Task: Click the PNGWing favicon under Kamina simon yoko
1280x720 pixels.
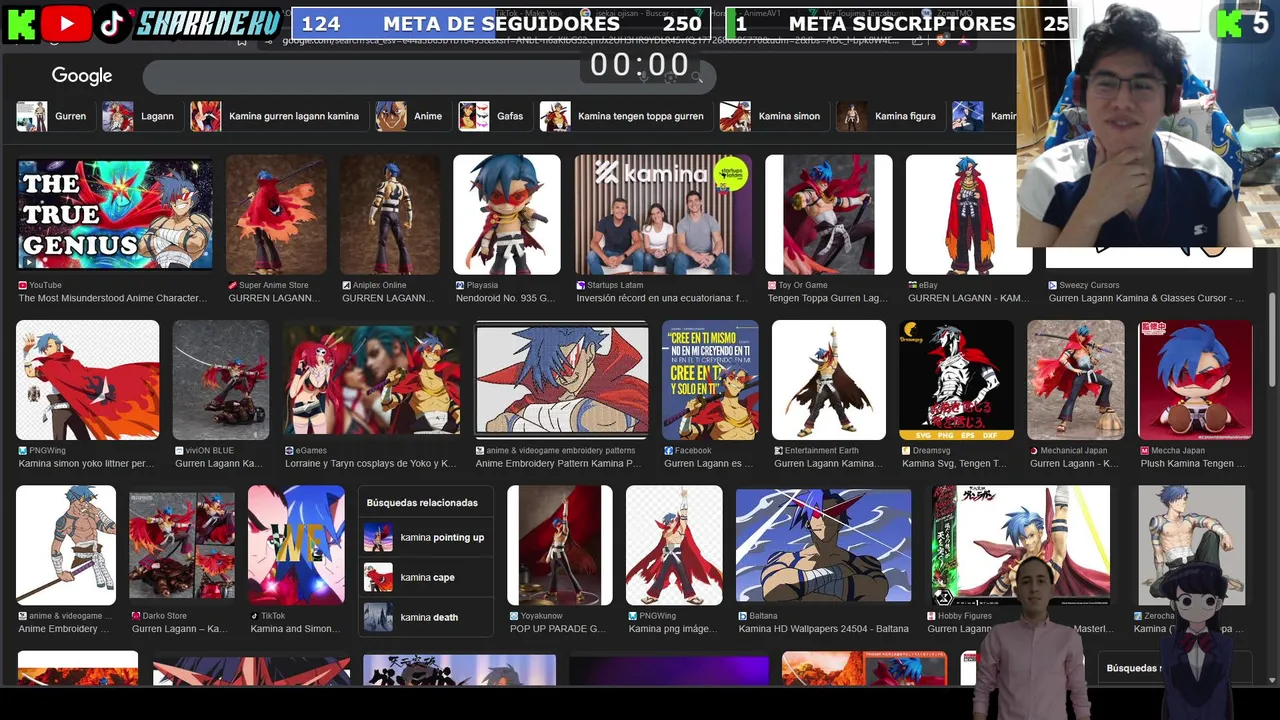Action: [23, 451]
